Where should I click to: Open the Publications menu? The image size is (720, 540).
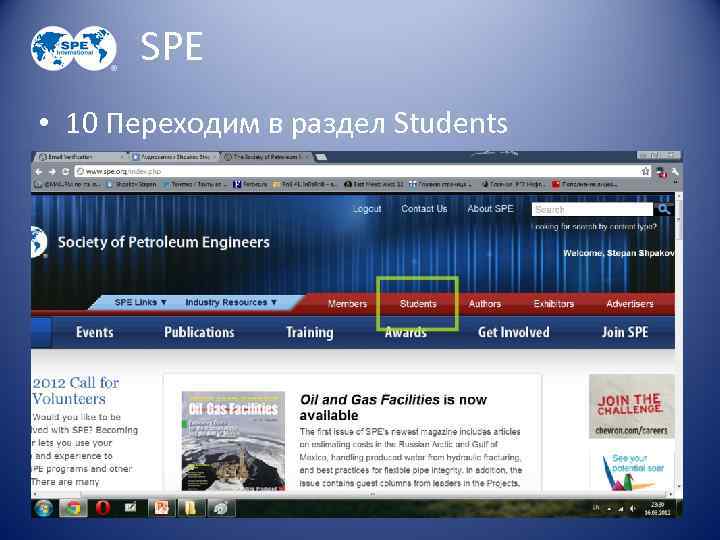click(199, 332)
